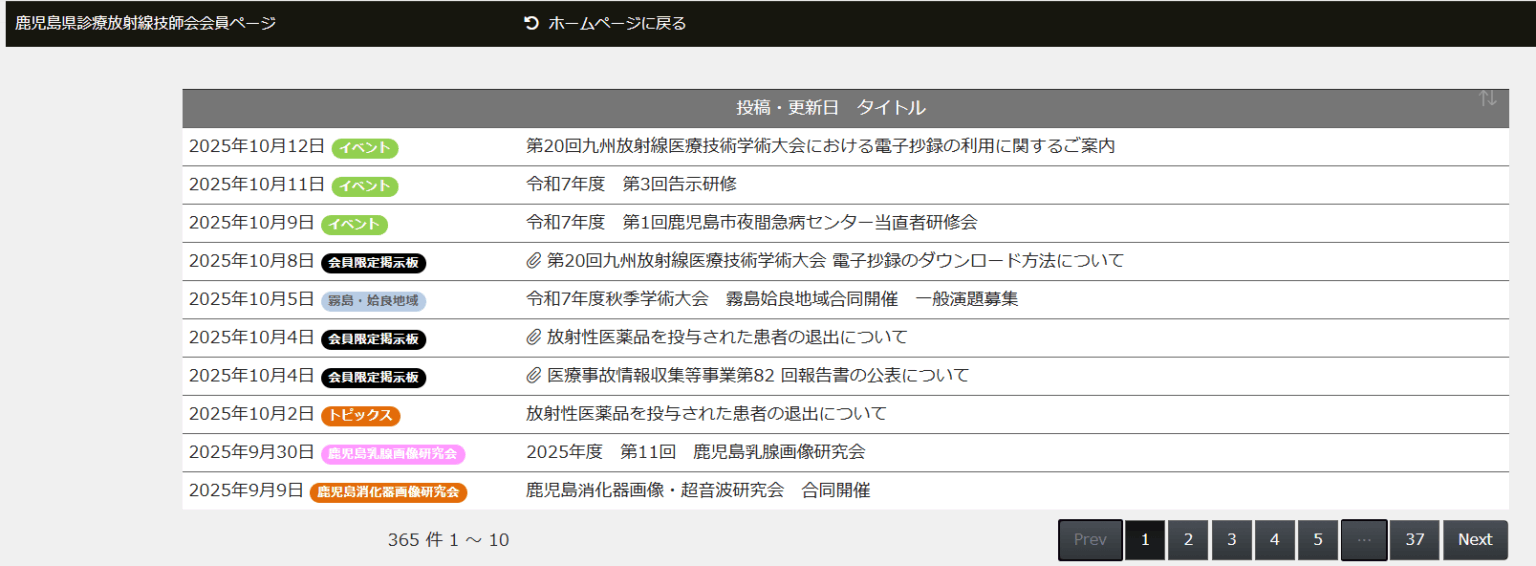Click the orange トピックス badge
The height and width of the screenshot is (566, 1536).
360,415
